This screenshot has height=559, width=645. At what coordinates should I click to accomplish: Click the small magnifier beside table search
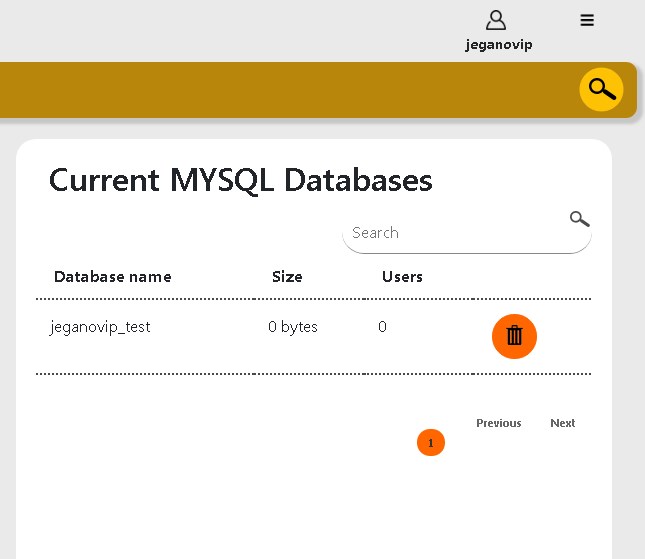tap(579, 218)
